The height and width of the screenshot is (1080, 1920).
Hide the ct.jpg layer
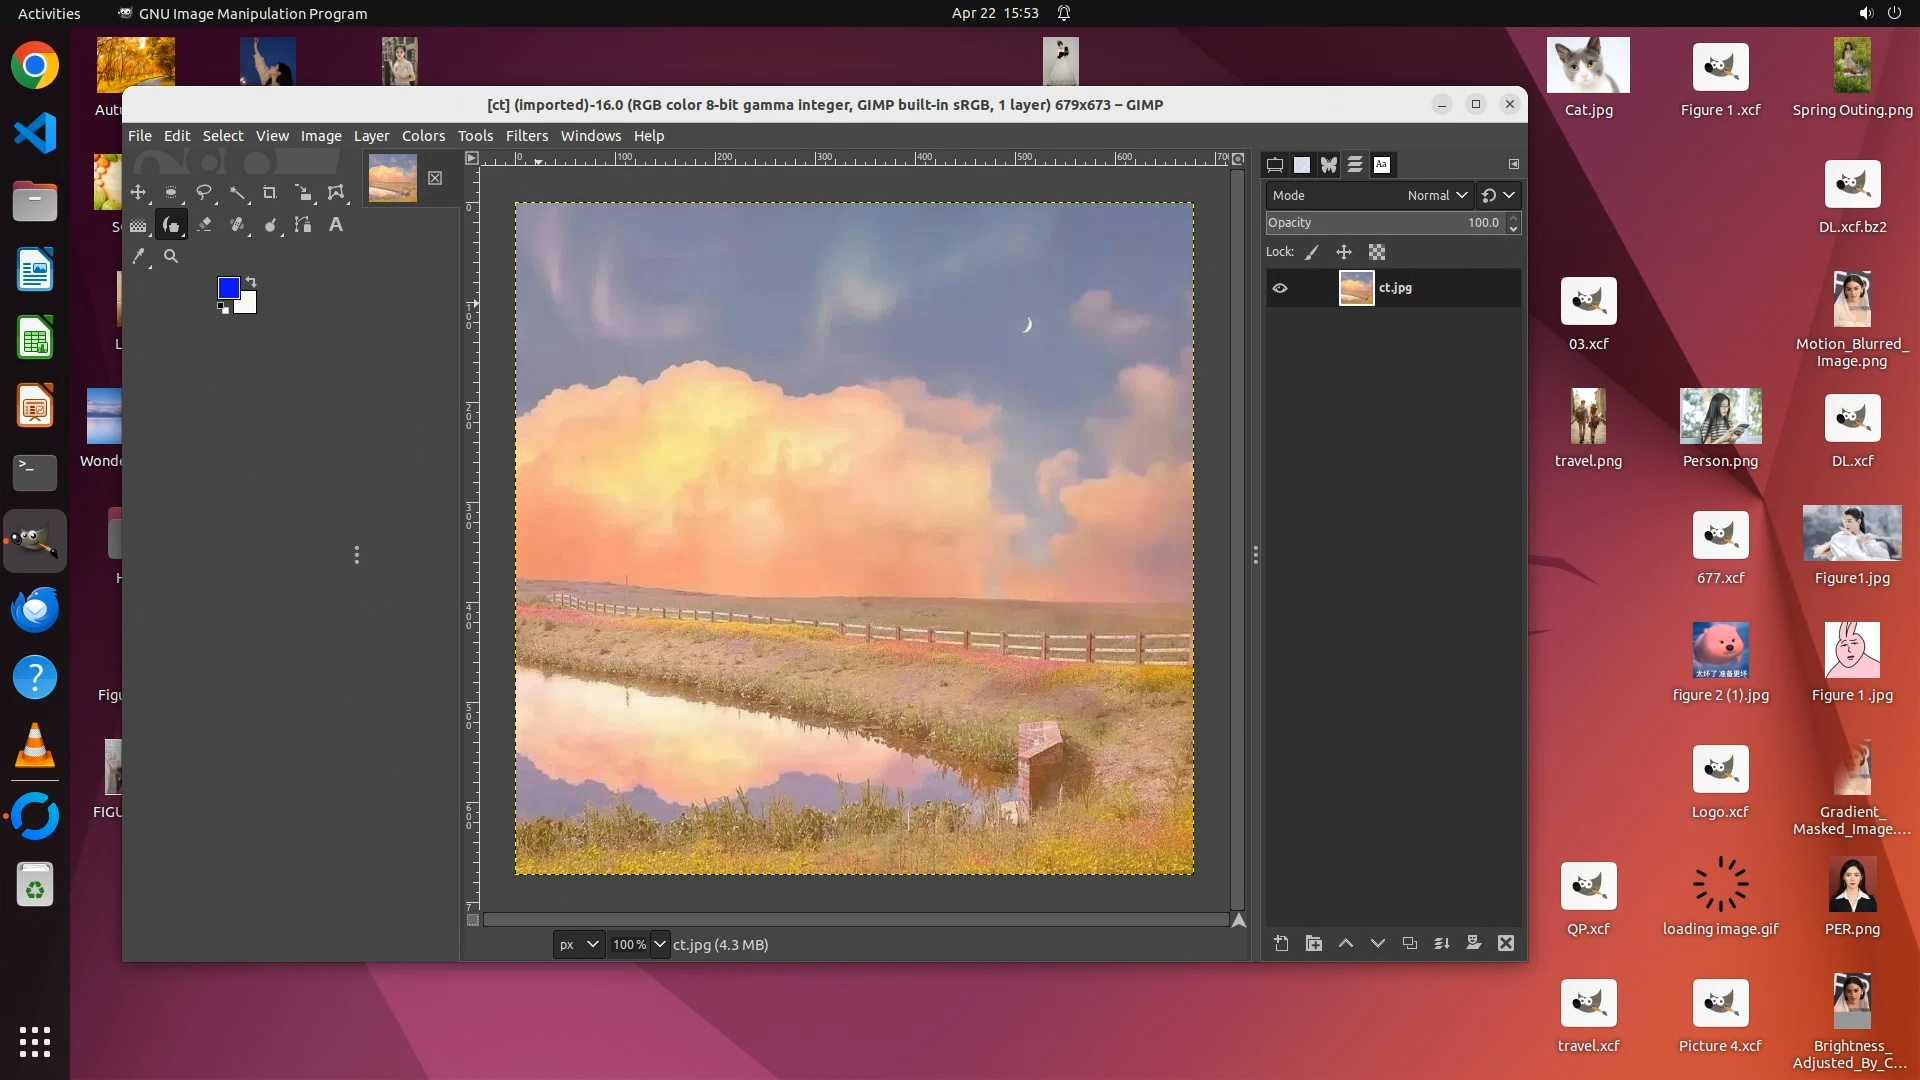coord(1280,288)
